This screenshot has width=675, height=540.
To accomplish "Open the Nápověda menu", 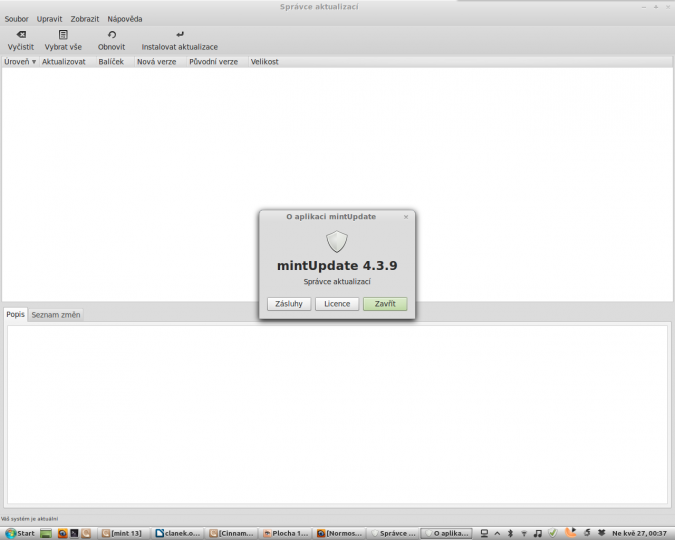I will 125,19.
